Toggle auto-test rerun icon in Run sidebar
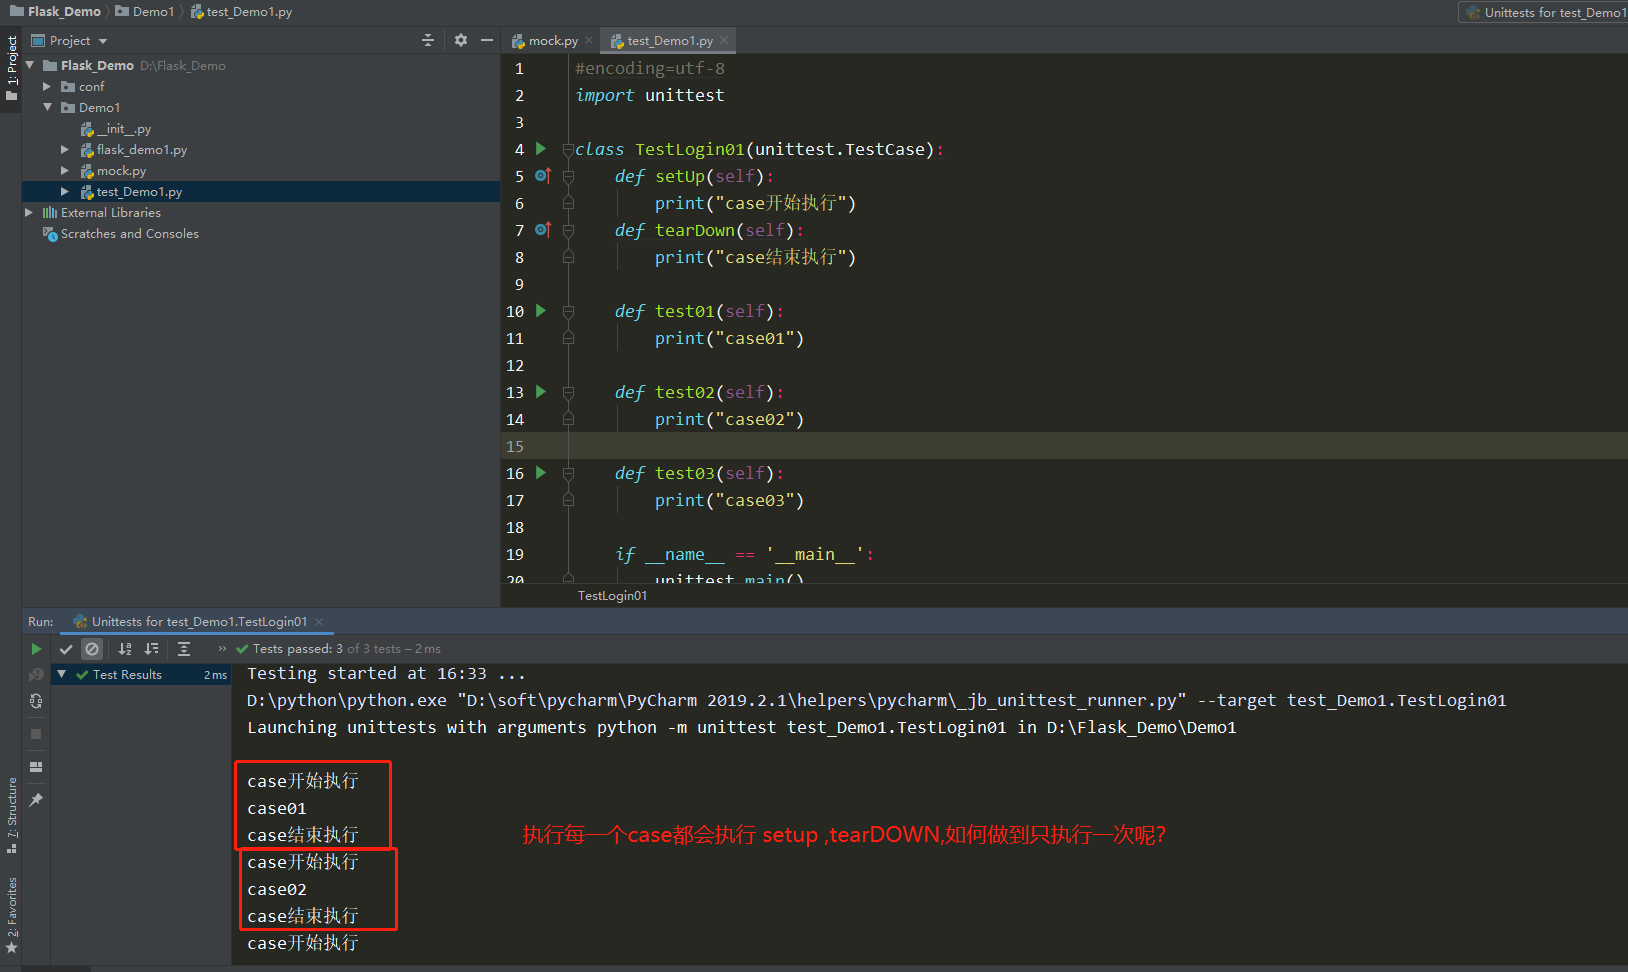Viewport: 1628px width, 972px height. pos(36,701)
